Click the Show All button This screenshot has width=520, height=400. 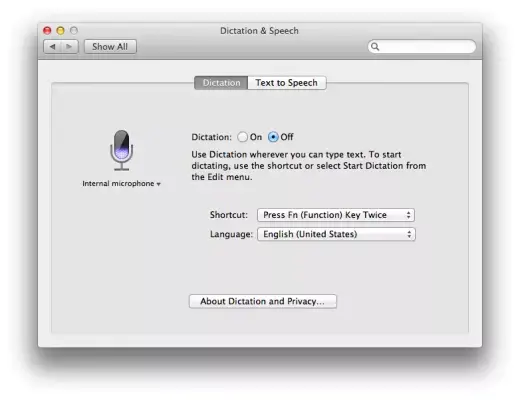click(110, 47)
